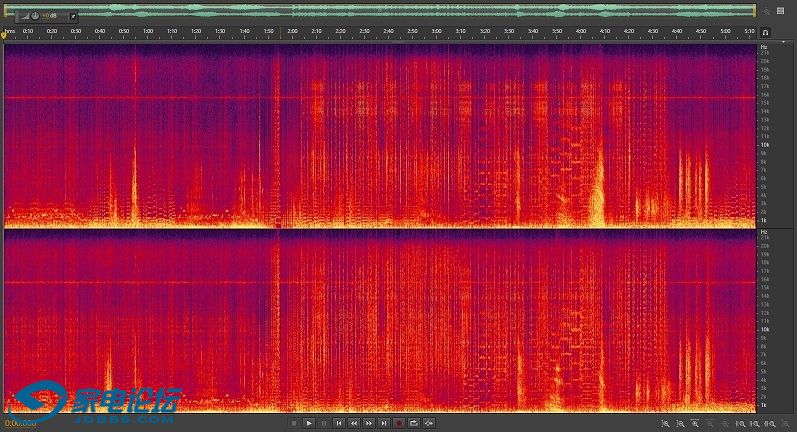This screenshot has width=797, height=432.
Task: Click the green overview waveform navigator bar
Action: [380, 11]
